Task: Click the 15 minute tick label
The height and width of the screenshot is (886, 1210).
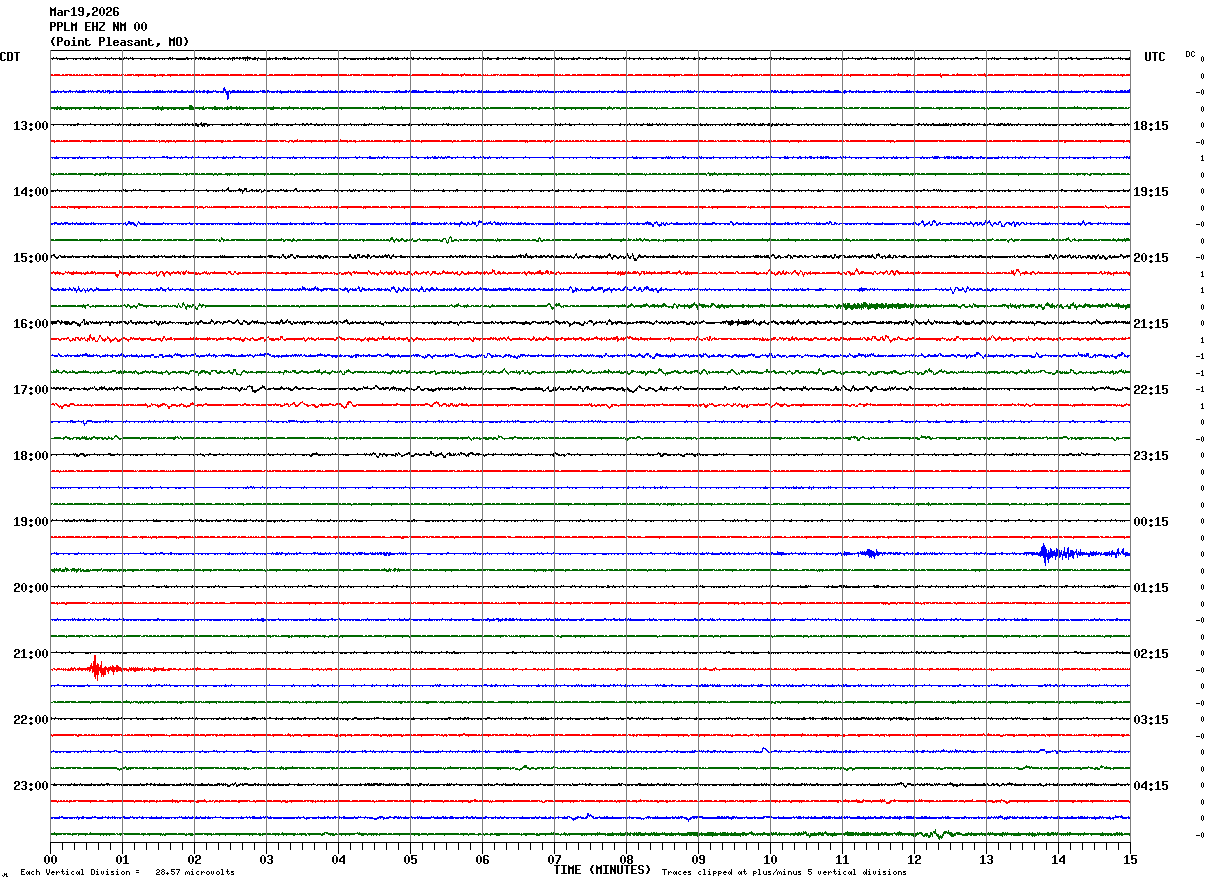Action: [x=1129, y=859]
